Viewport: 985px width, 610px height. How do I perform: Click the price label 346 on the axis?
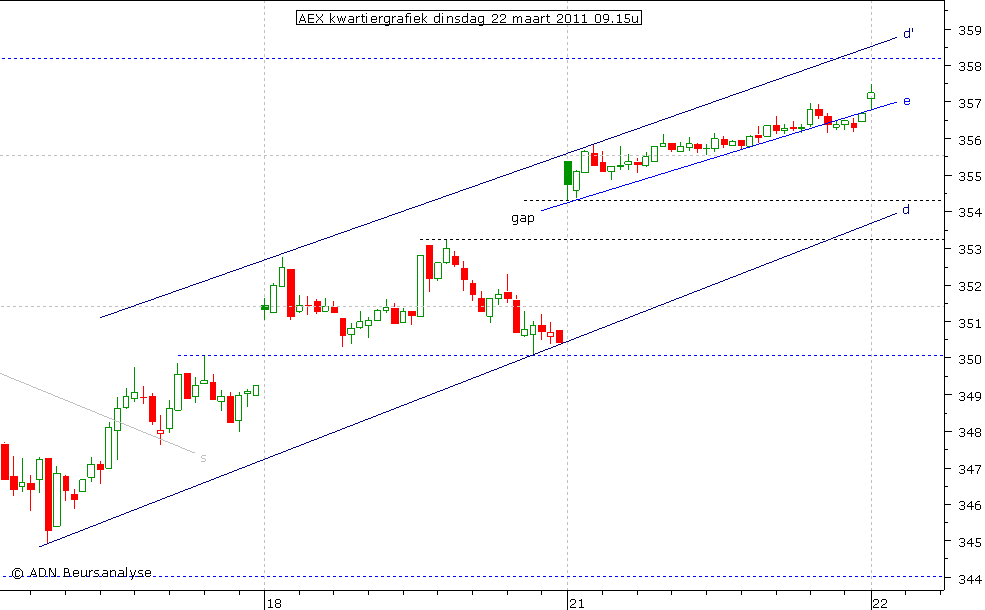point(969,506)
